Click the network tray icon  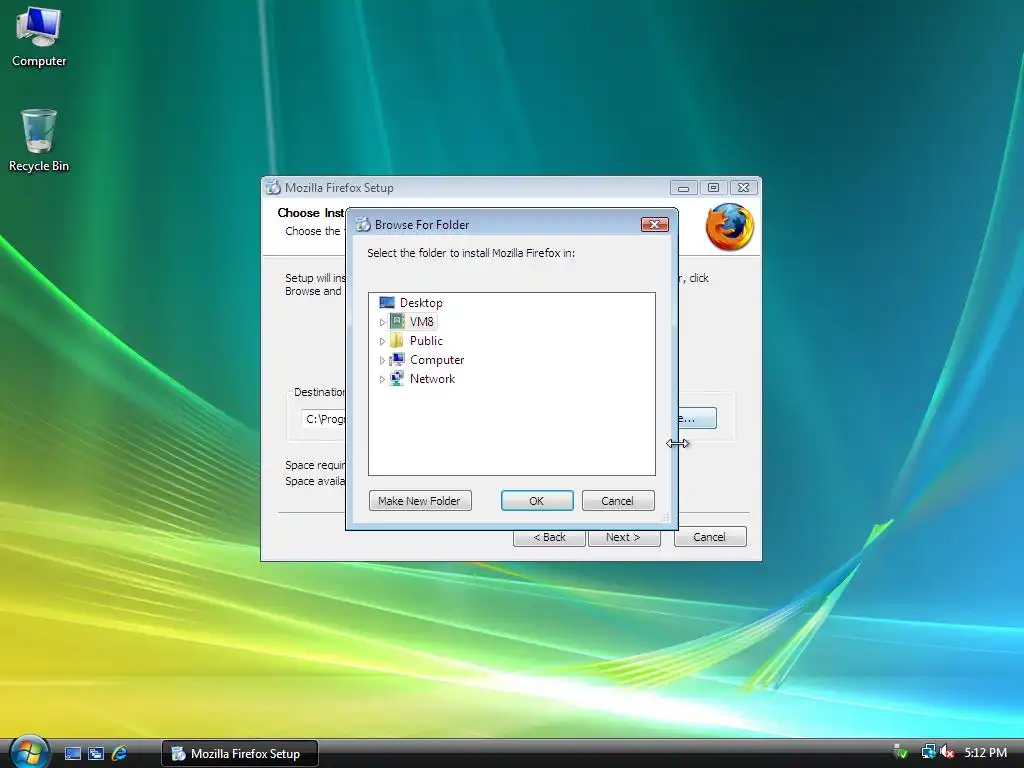click(928, 752)
